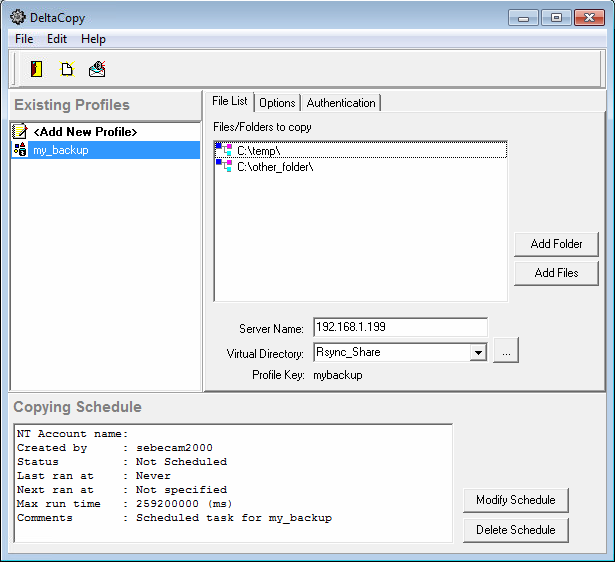This screenshot has width=615, height=562.
Task: Click the New Profile page toolbar icon
Action: [67, 69]
